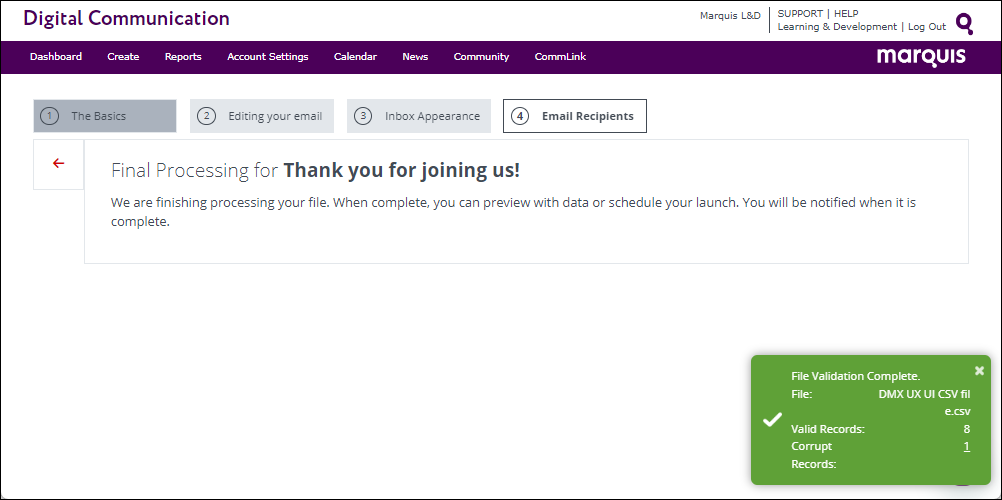
Task: Go to Reports in navigation bar
Action: click(183, 57)
